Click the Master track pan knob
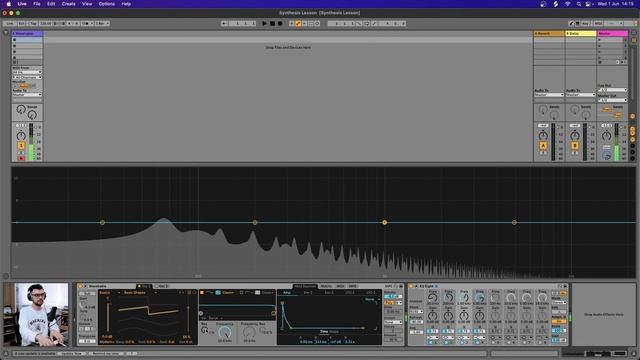Viewport: 640px width, 360px height. (x=607, y=136)
